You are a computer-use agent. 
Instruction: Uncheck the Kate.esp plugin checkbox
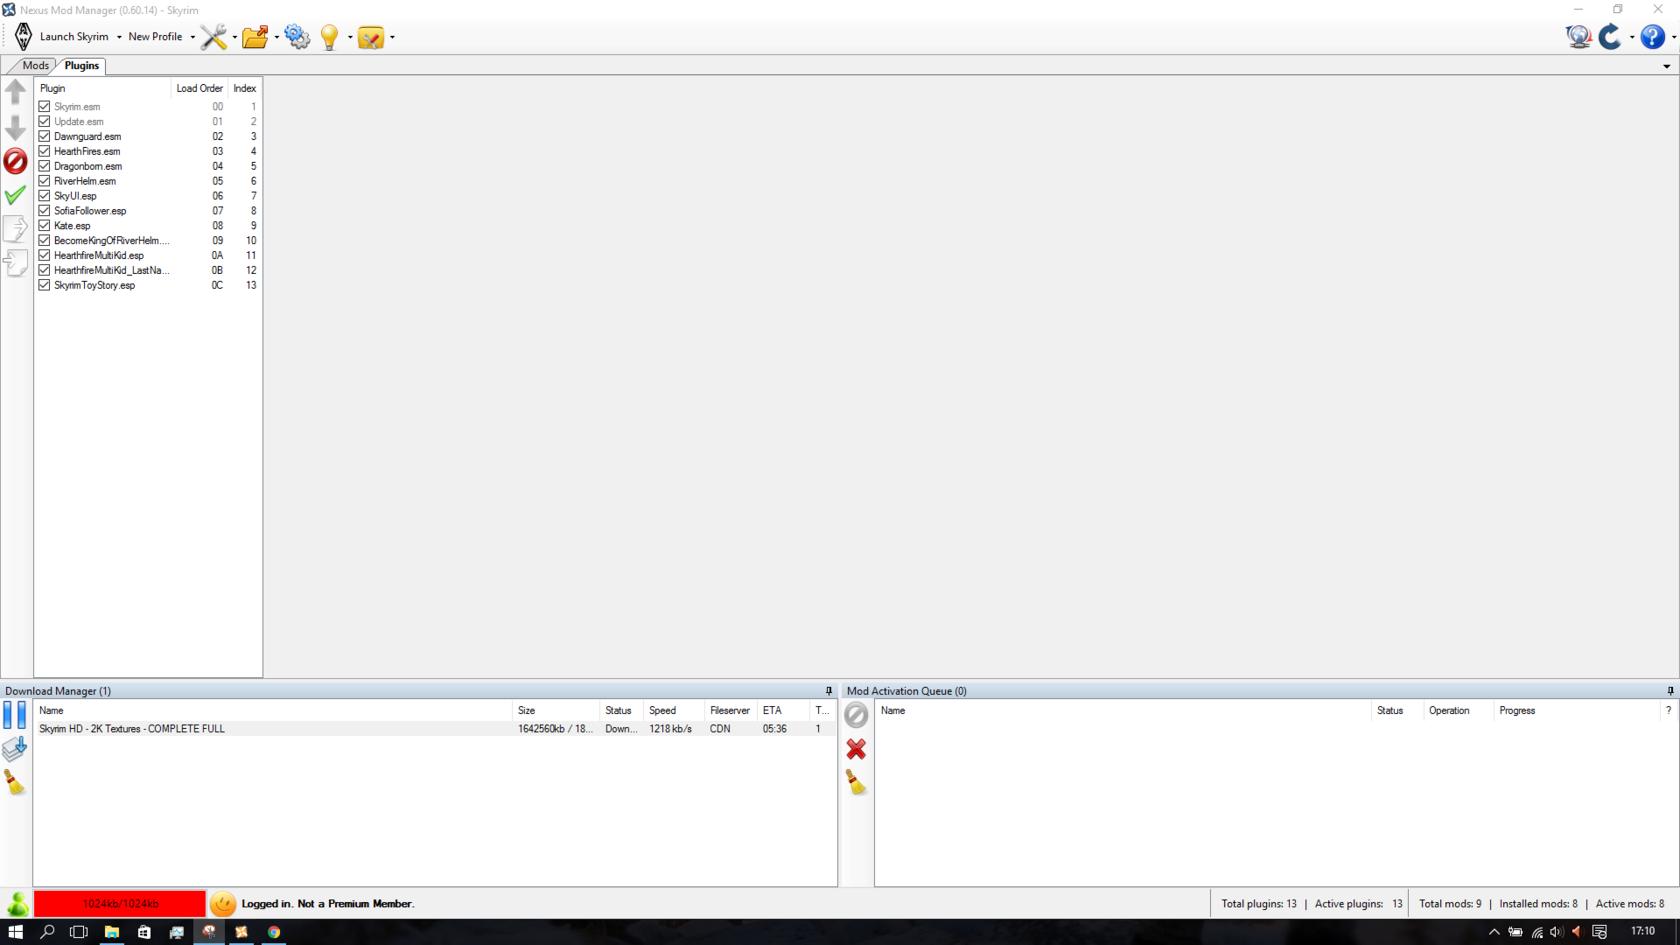pyautogui.click(x=44, y=226)
